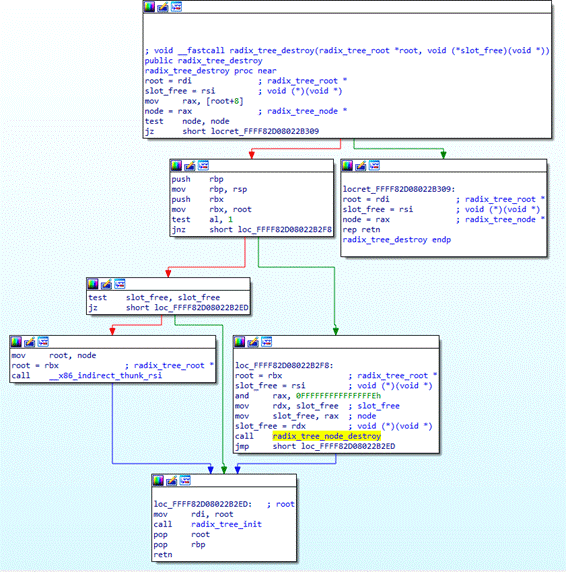The width and height of the screenshot is (566, 572).
Task: Click the edit pencil icon on the push rbp node
Action: coord(190,166)
